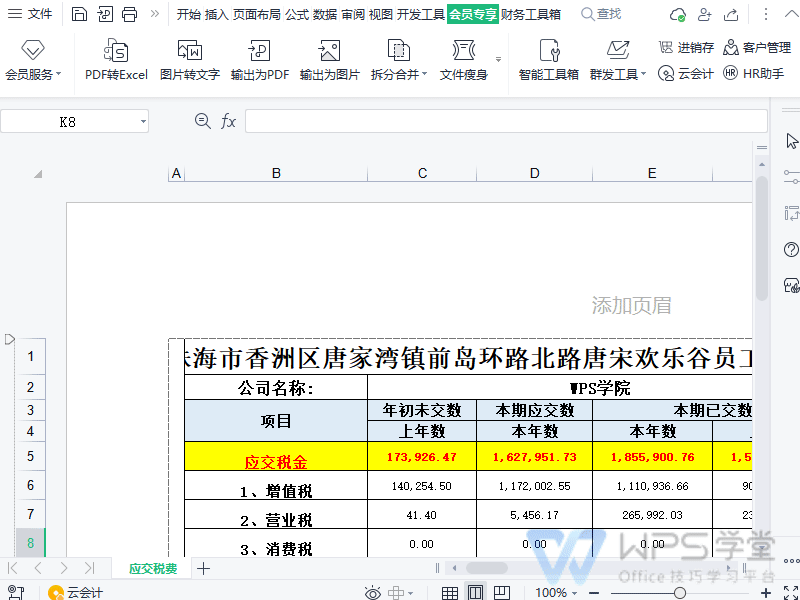Viewport: 800px width, 600px height.
Task: Select the 输出为图片 tool
Action: pos(329,52)
